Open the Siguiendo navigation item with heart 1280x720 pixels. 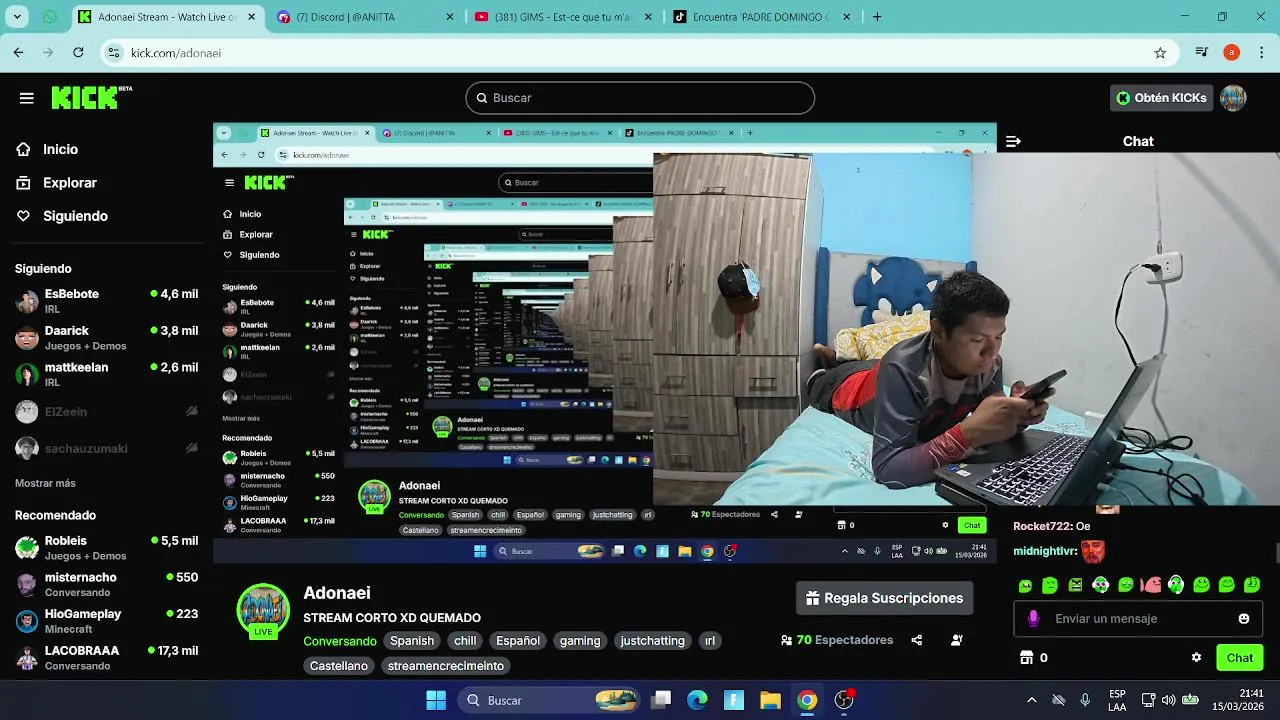(75, 216)
